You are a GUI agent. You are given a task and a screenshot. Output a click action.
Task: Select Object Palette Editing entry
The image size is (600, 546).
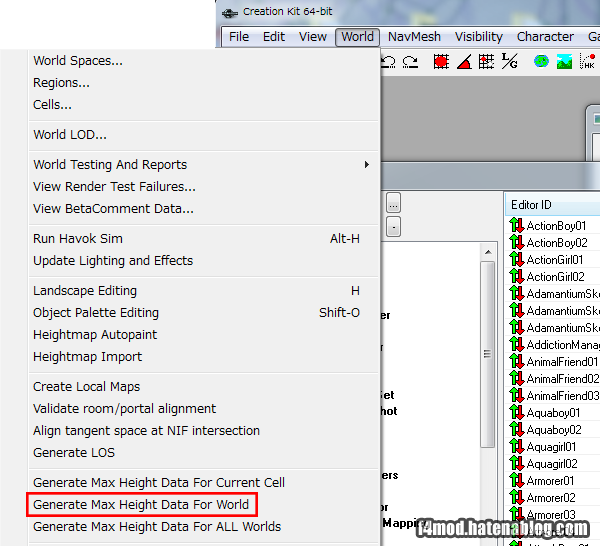click(204, 313)
